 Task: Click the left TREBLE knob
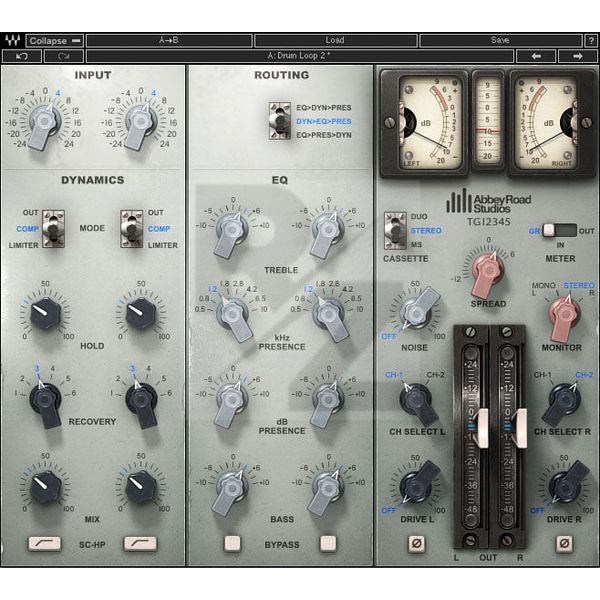tap(232, 232)
